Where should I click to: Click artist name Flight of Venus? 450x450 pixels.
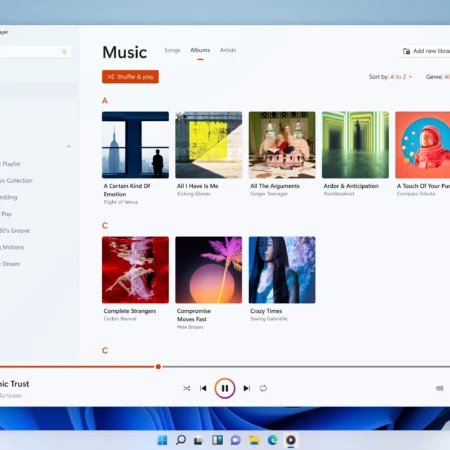121,202
